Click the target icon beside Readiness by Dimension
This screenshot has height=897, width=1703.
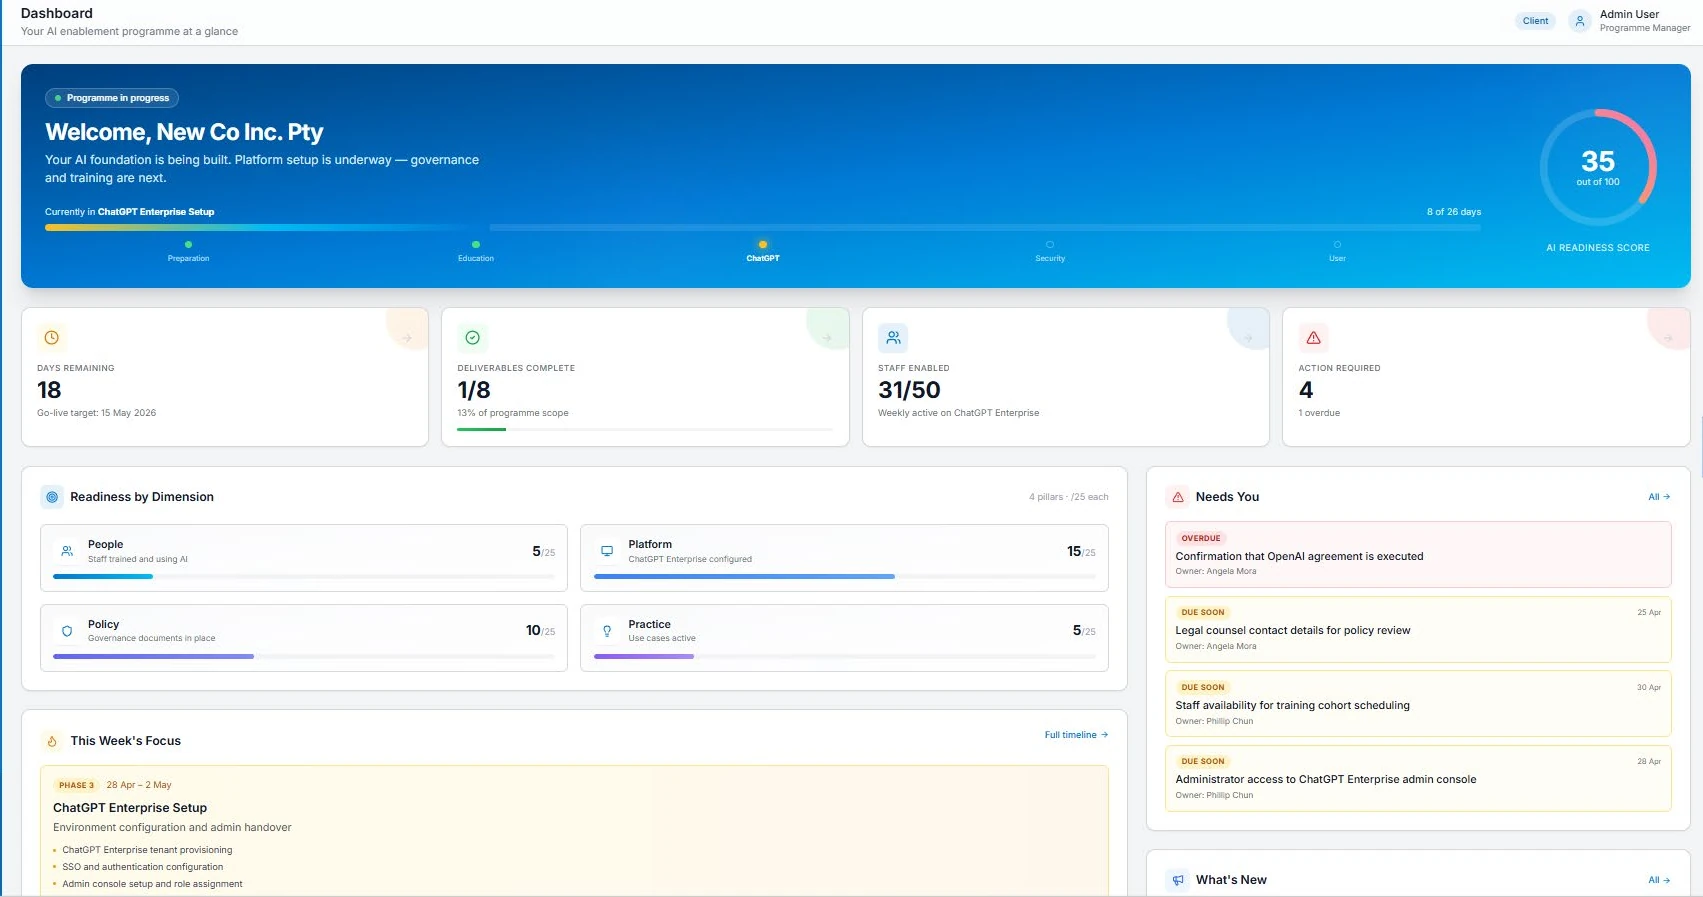pos(52,497)
